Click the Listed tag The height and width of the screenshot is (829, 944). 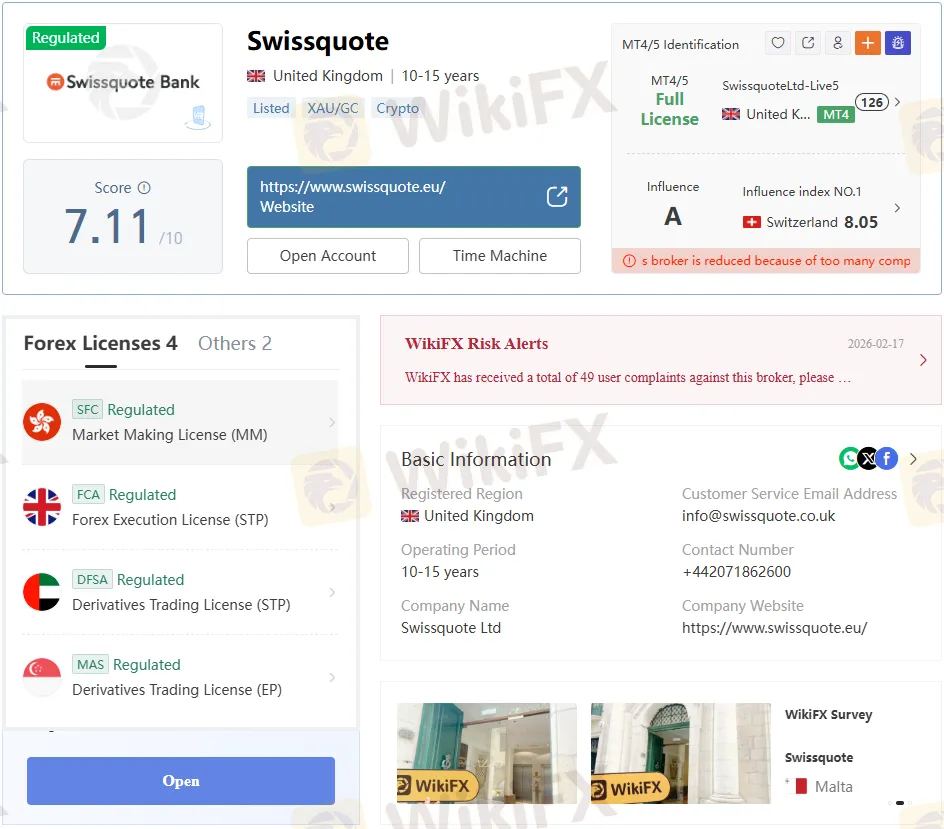click(271, 108)
